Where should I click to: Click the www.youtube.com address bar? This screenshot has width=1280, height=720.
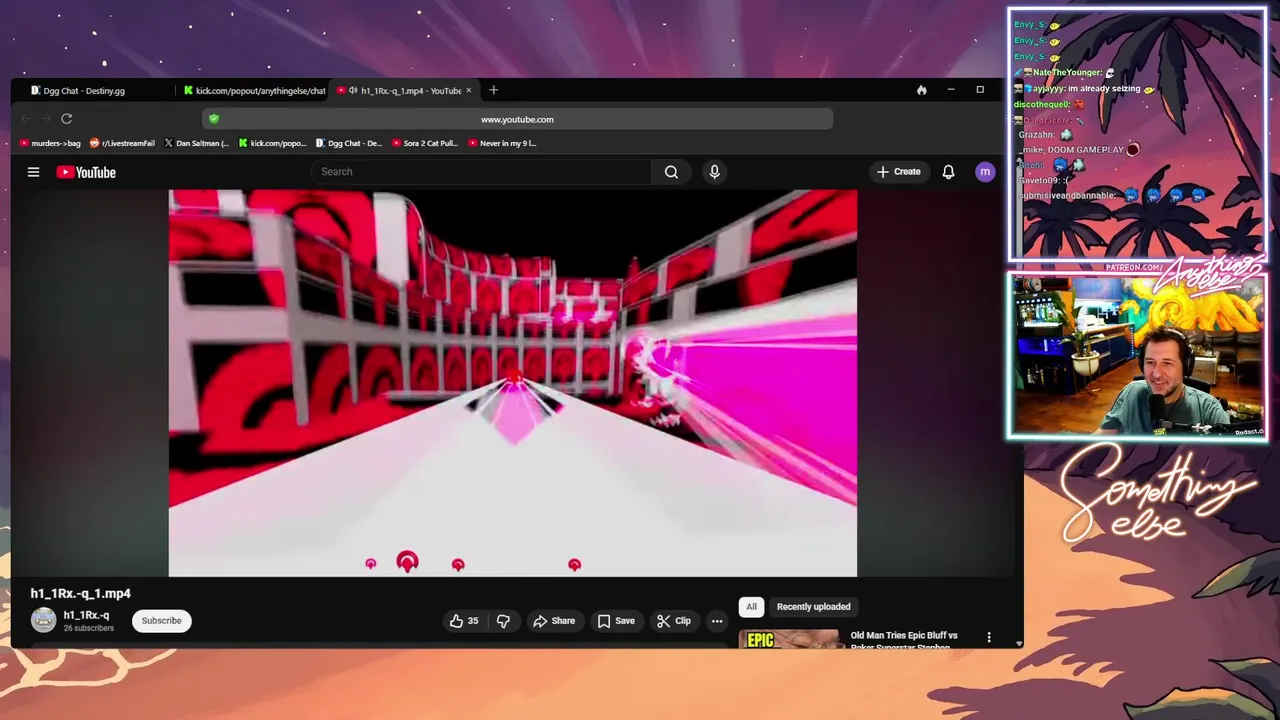[x=517, y=119]
